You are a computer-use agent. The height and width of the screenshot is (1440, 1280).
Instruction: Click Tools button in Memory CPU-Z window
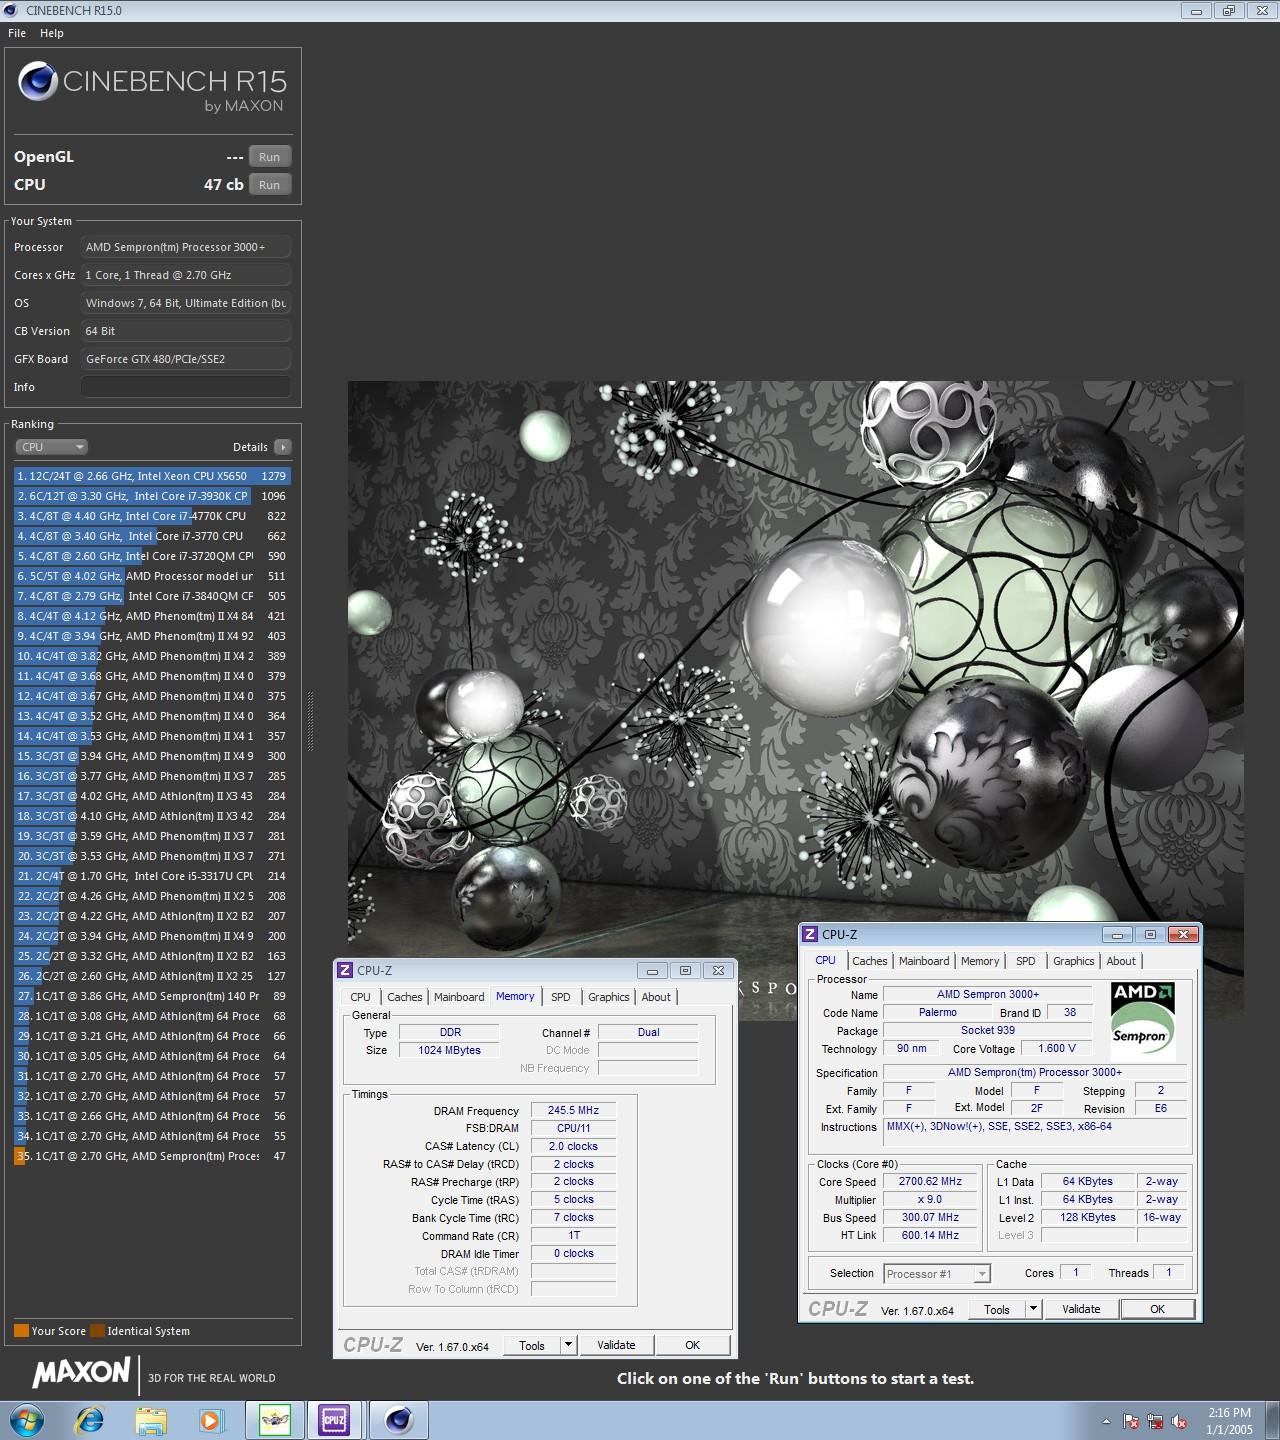532,1345
